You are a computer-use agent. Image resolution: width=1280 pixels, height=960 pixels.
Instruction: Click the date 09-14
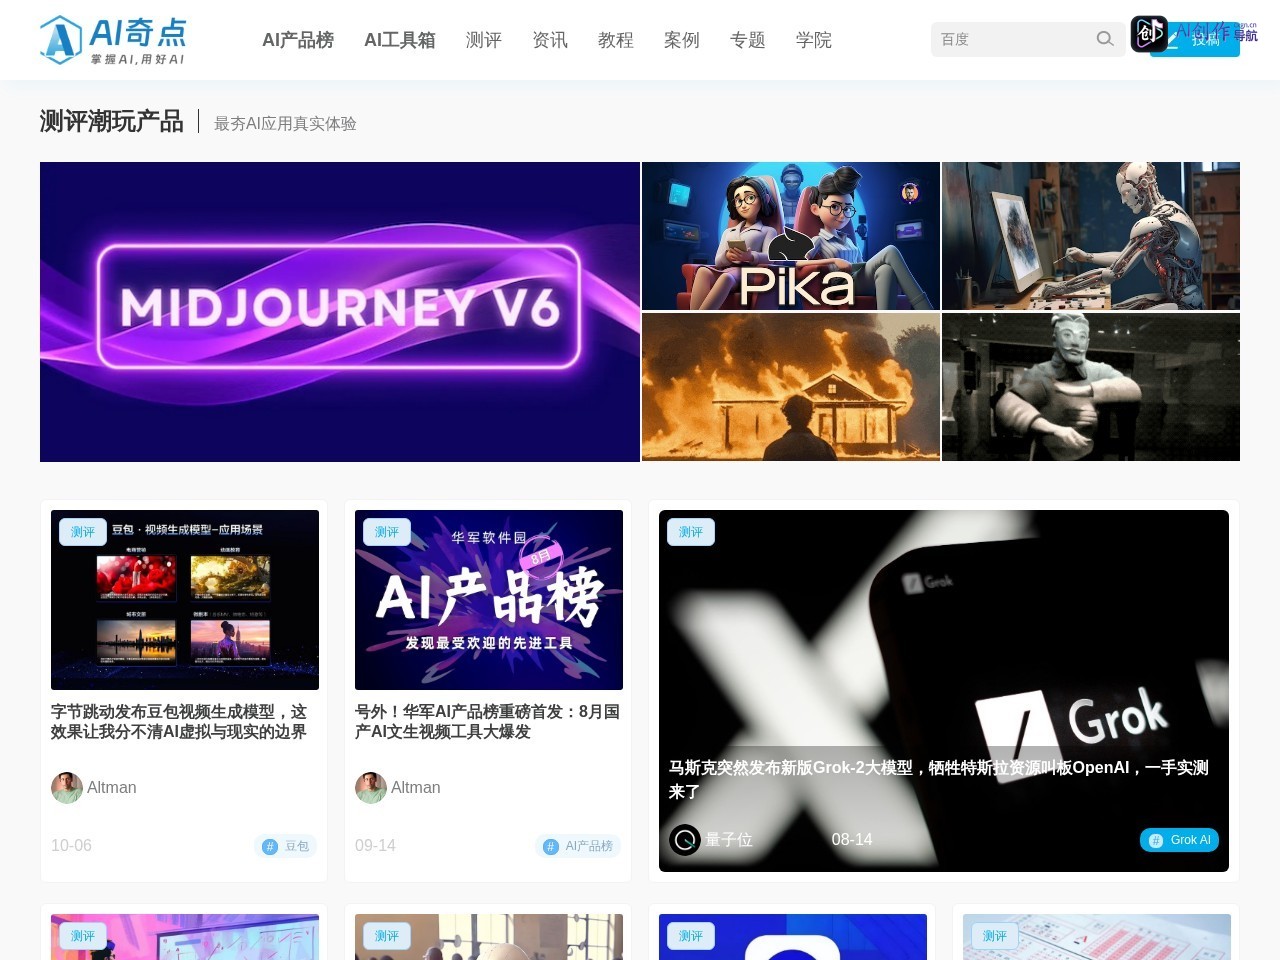click(x=375, y=846)
